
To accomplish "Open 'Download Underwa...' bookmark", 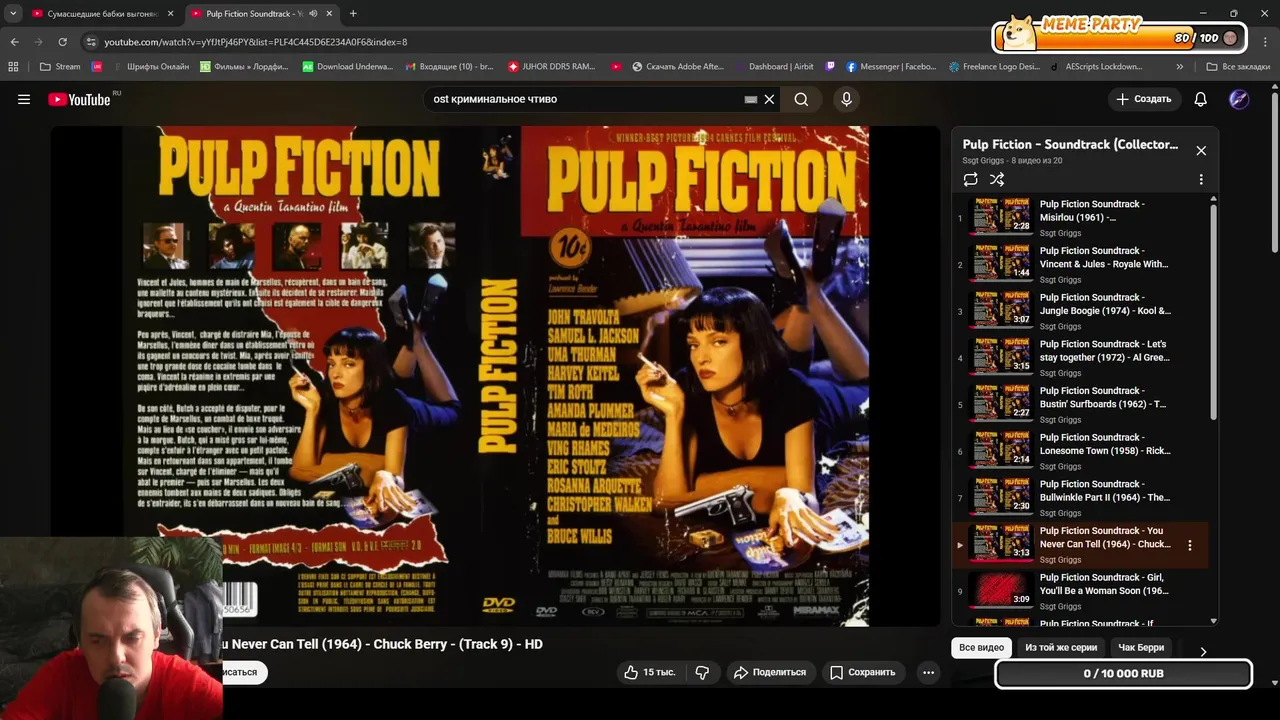I will [348, 67].
